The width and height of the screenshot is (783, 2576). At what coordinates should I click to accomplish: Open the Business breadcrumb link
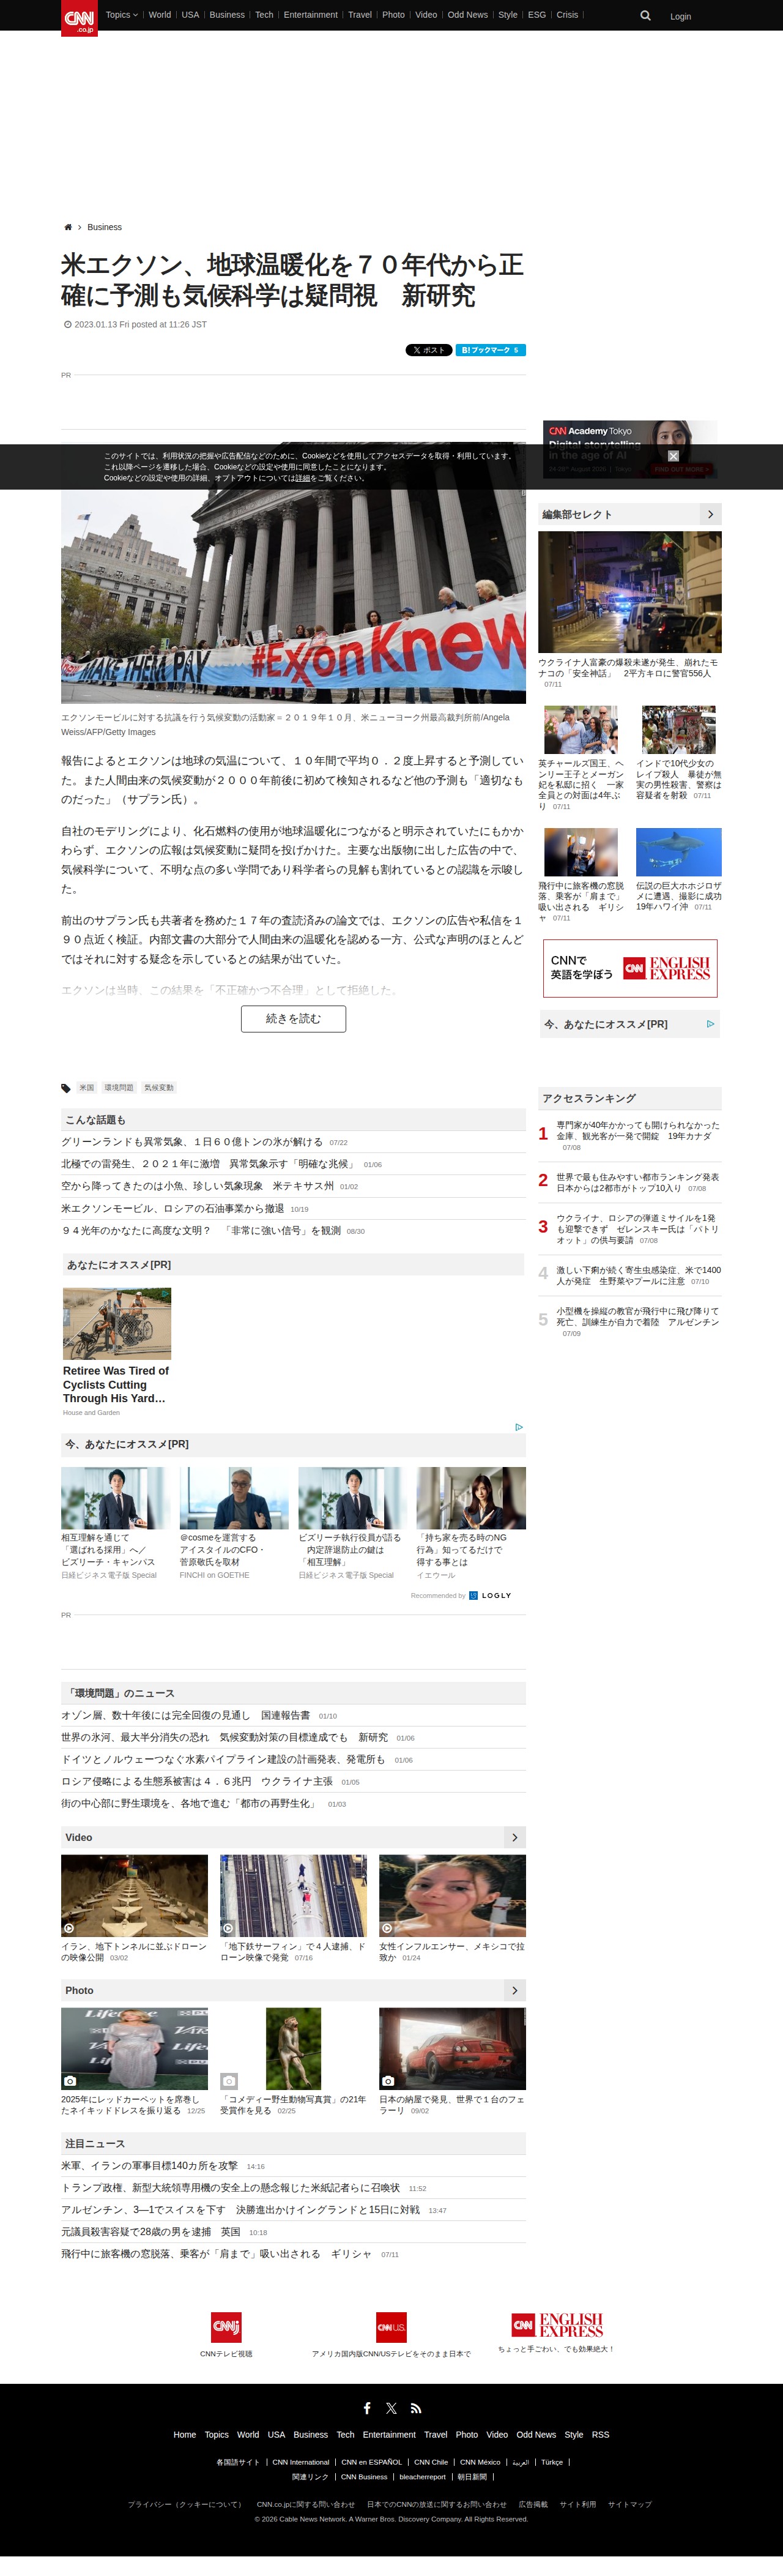pyautogui.click(x=104, y=227)
